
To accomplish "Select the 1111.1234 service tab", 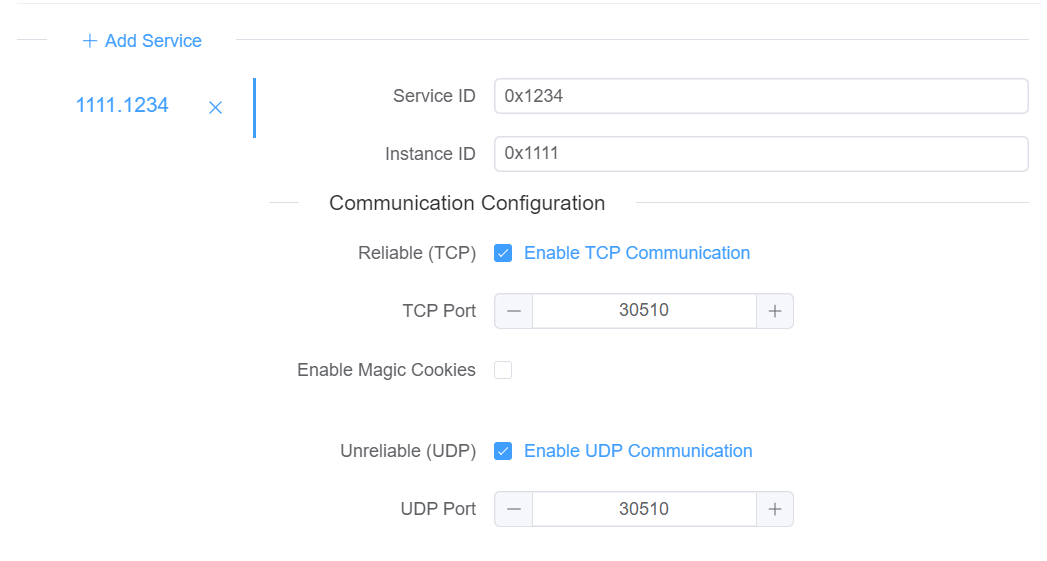I will (122, 106).
